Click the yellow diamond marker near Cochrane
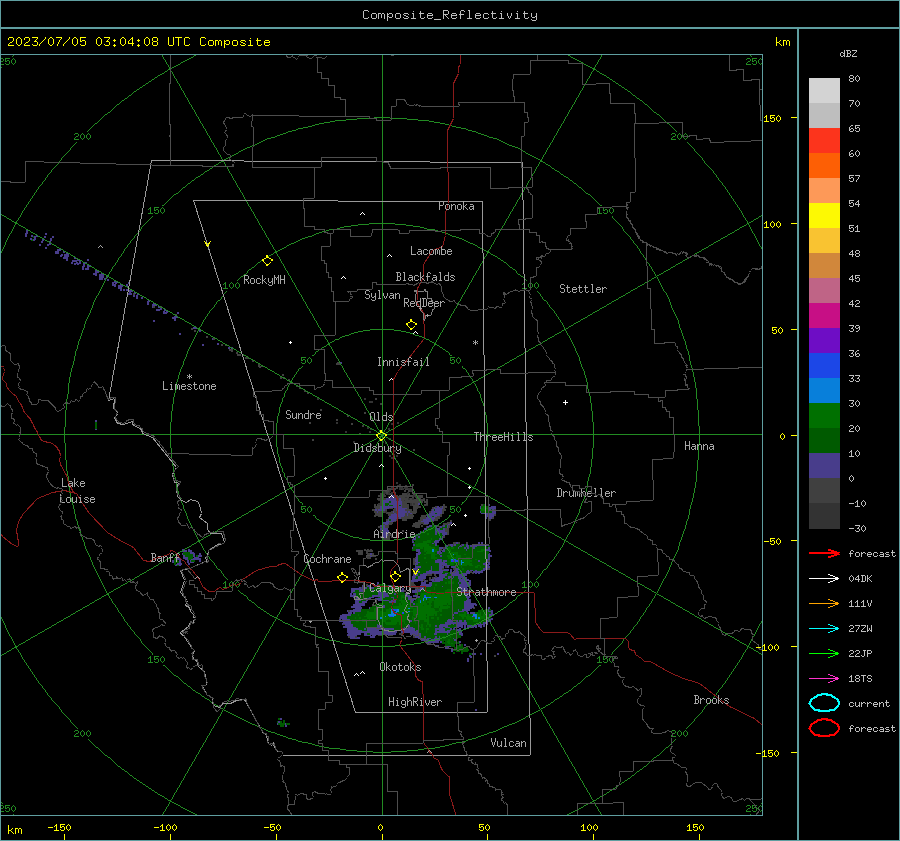 (343, 577)
